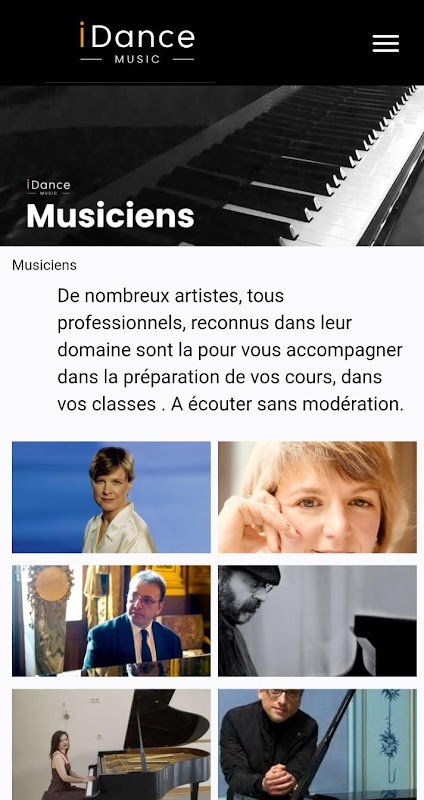Tap the iDance Music header logo
Viewport: 424px width, 800px height.
coord(137,43)
